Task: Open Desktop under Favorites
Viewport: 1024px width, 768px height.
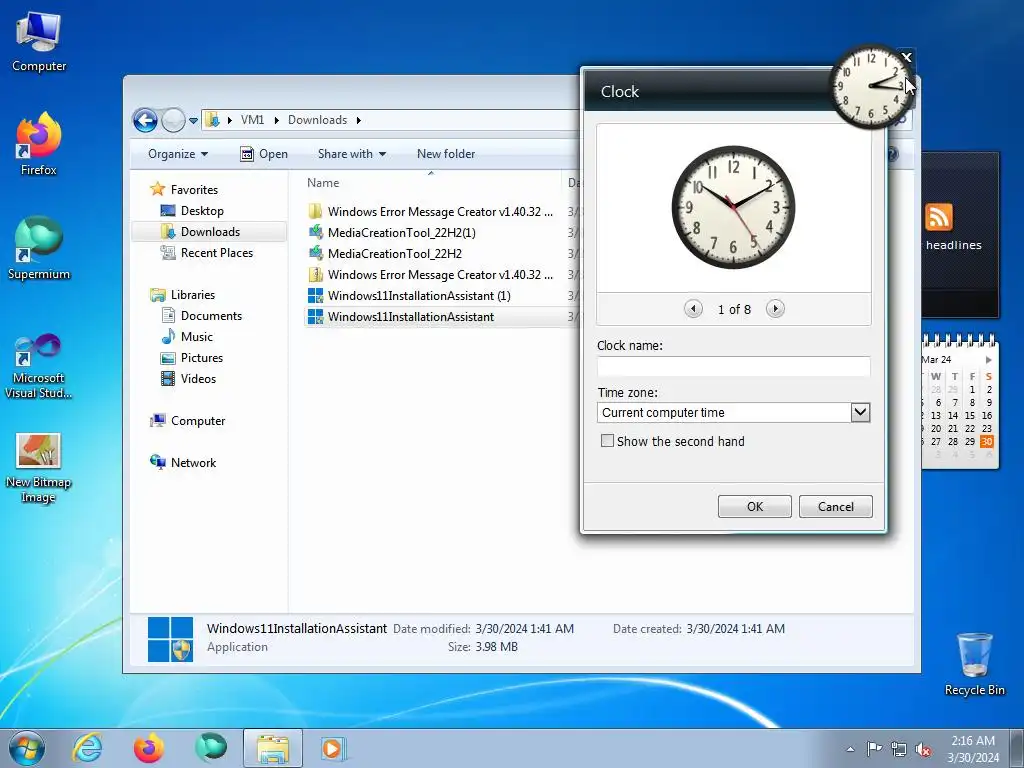Action: [202, 210]
